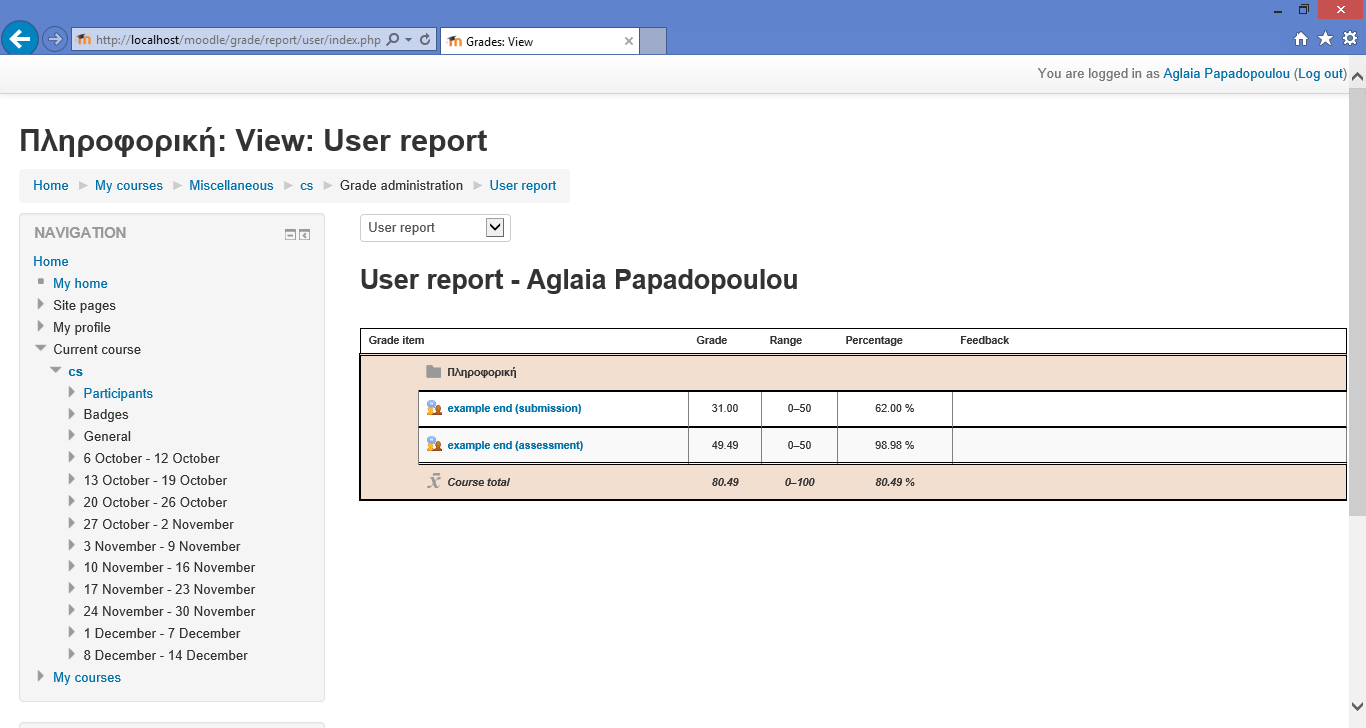The image size is (1366, 728).
Task: Click the 62.00 % percentage cell
Action: tap(894, 408)
